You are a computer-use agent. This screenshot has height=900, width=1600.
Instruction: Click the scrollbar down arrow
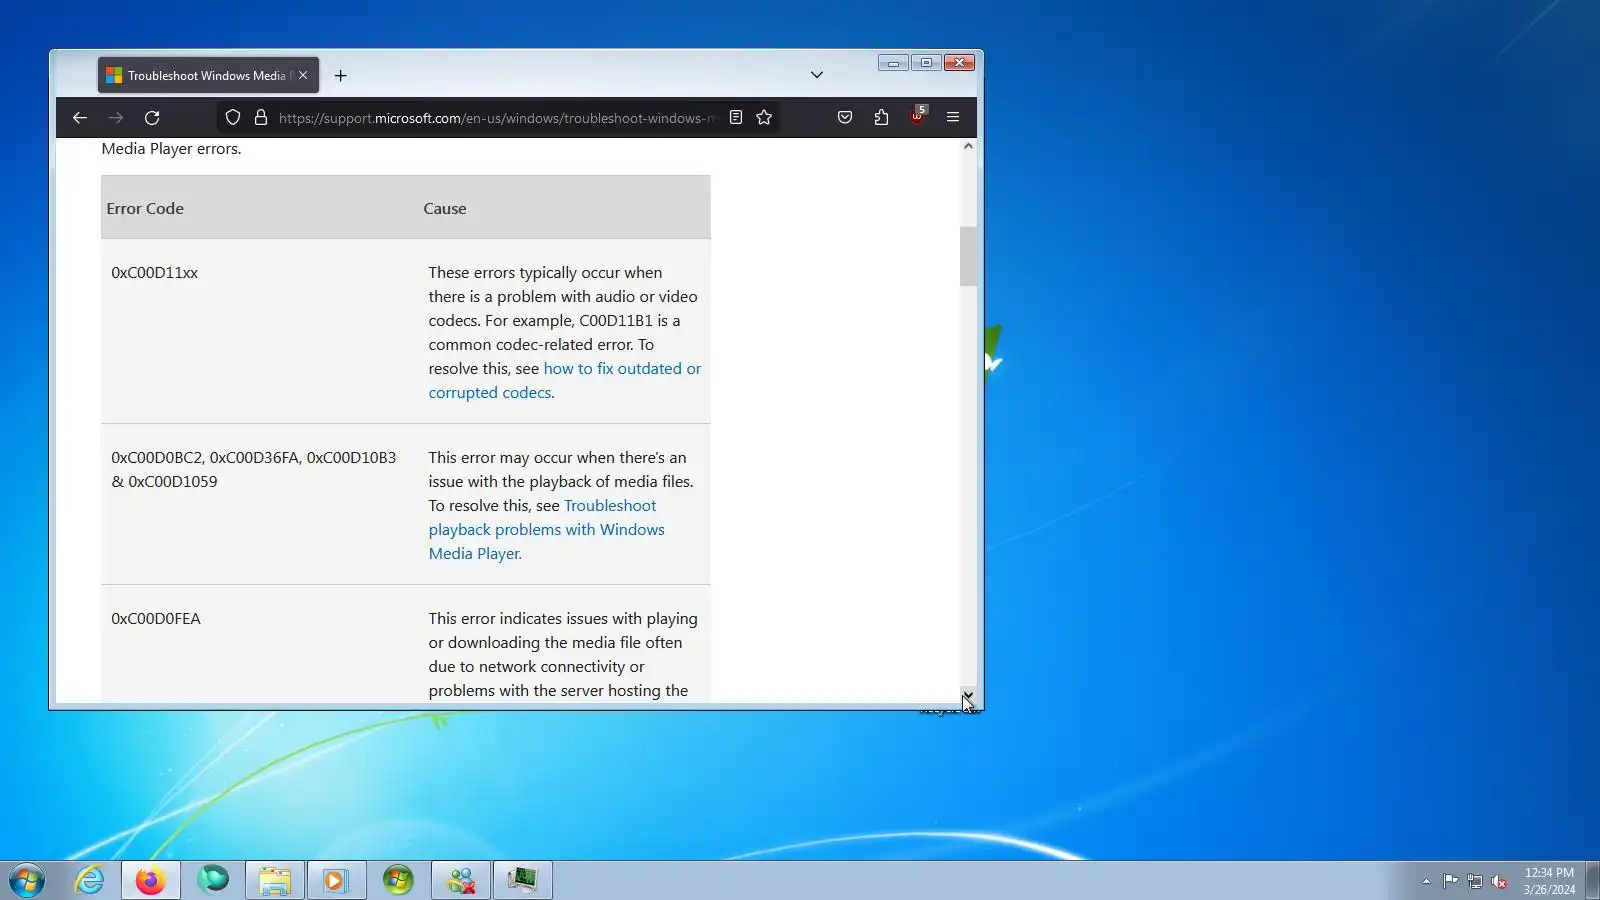click(x=968, y=695)
